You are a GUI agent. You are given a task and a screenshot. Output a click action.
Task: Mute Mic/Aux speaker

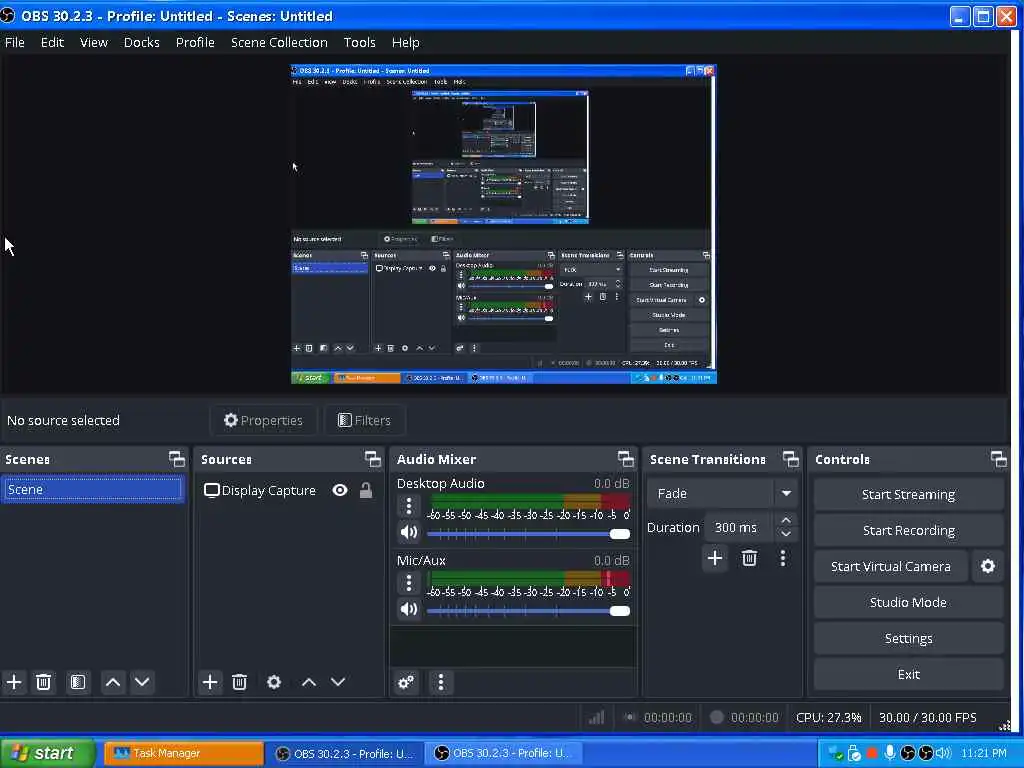(409, 609)
